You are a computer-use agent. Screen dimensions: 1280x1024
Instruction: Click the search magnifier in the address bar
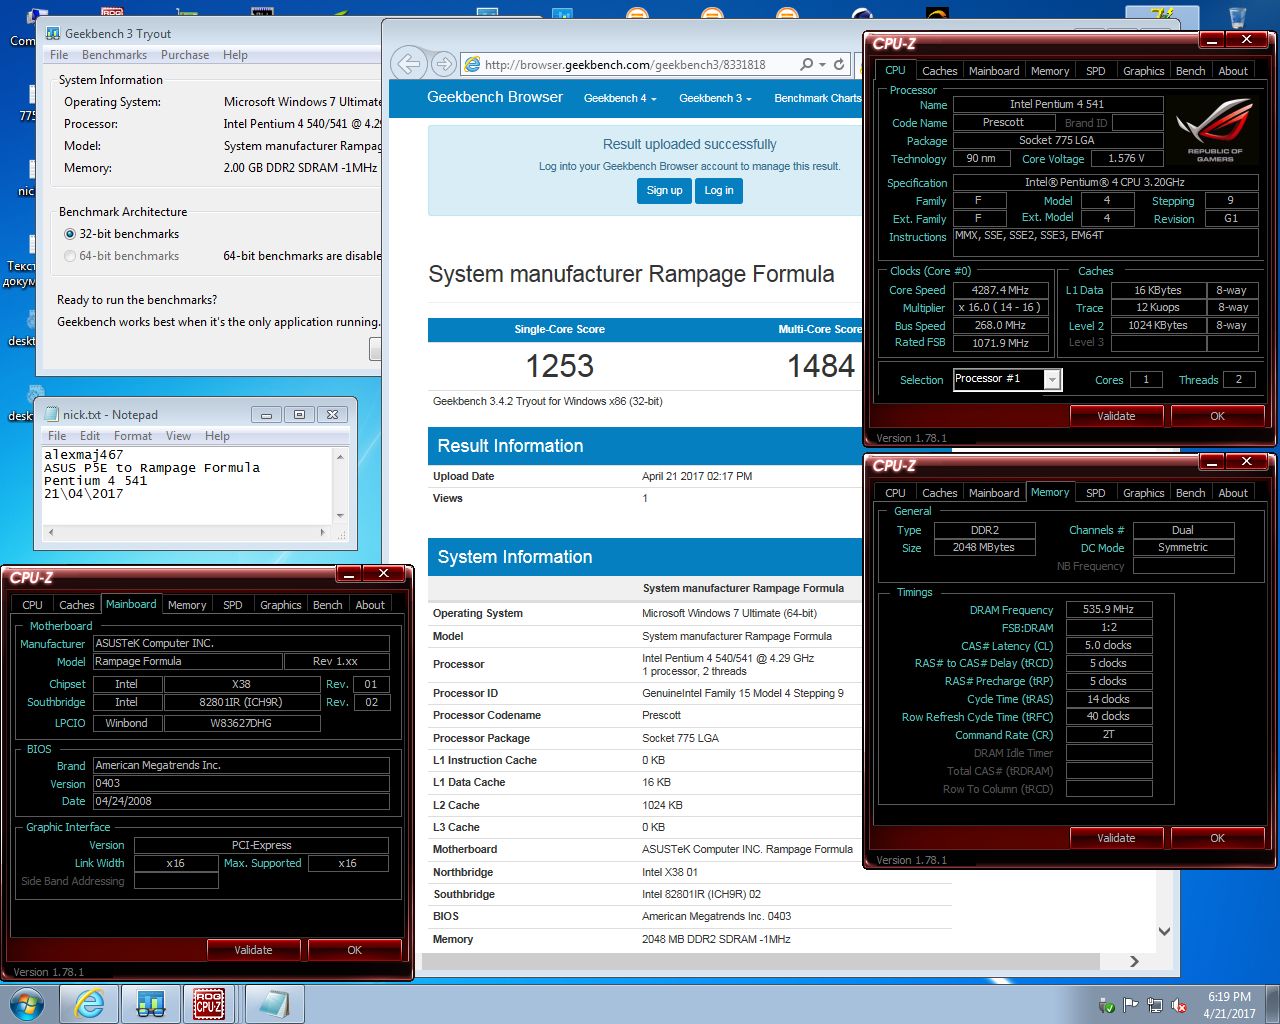click(806, 64)
